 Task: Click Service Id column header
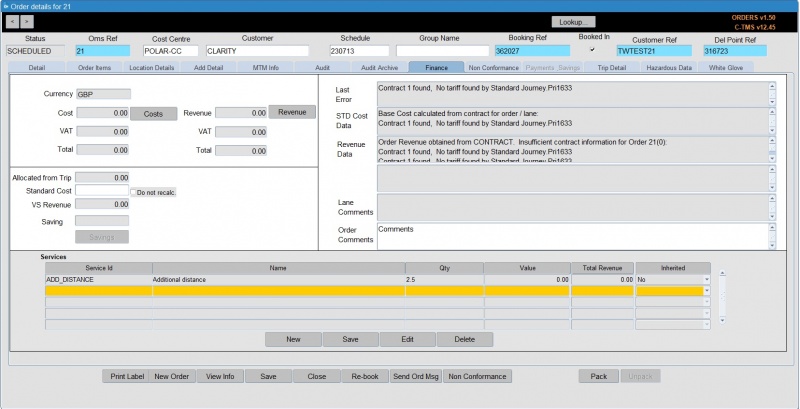(x=98, y=268)
